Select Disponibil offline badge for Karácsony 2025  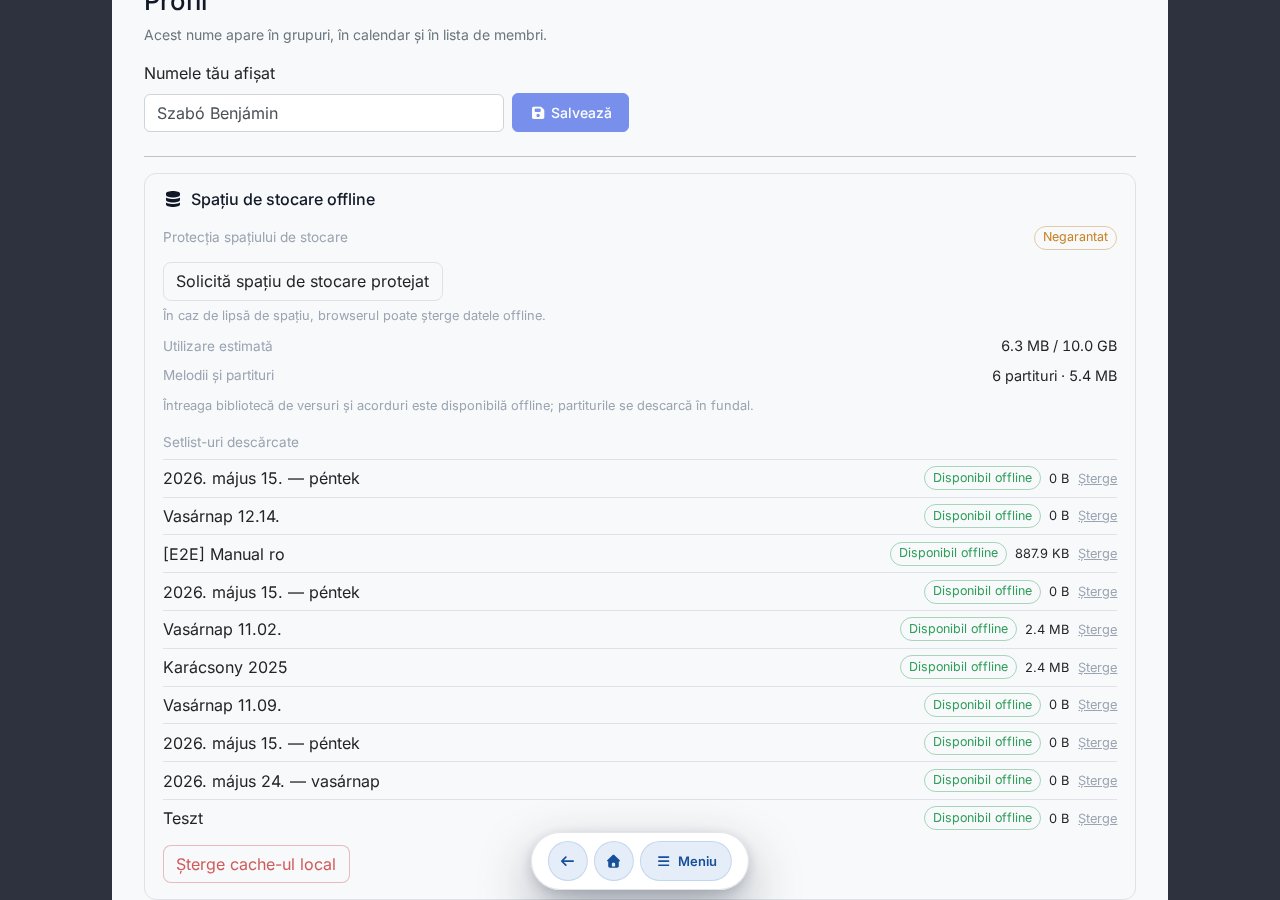[x=958, y=667]
